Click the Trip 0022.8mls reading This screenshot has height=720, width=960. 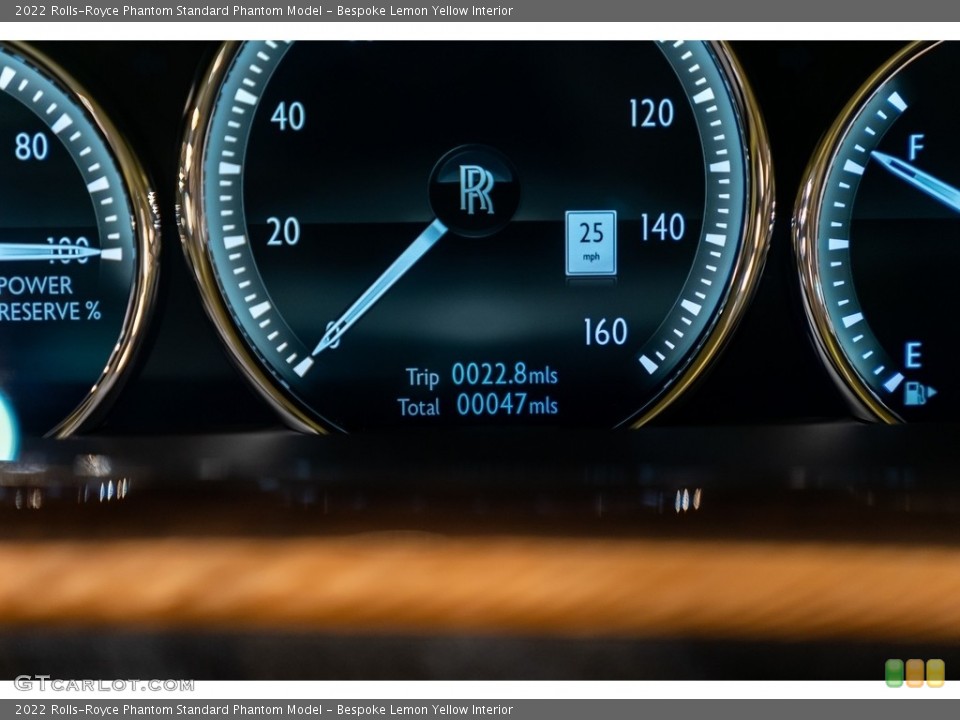coord(481,375)
